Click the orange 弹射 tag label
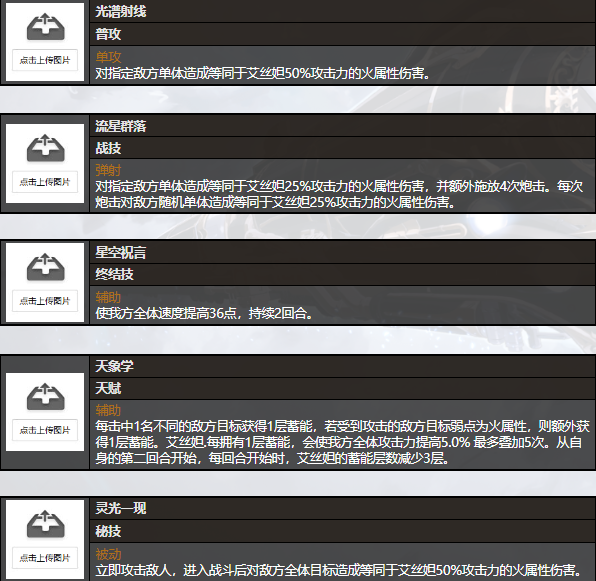This screenshot has height=581, width=596. [x=108, y=170]
